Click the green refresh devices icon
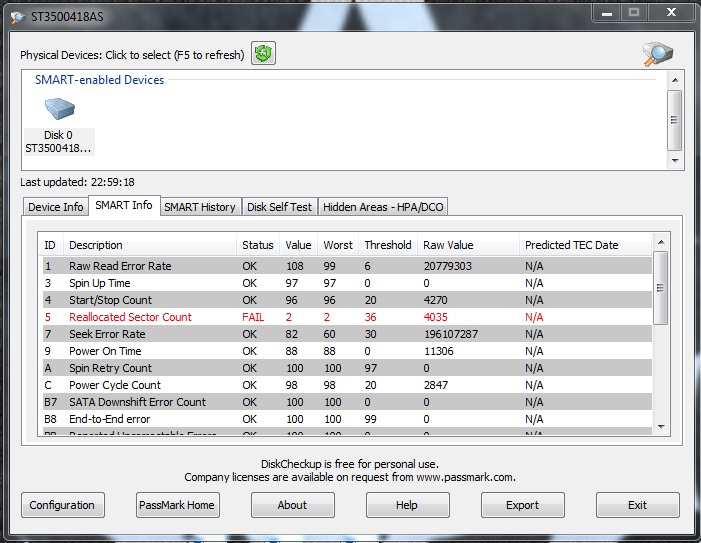The width and height of the screenshot is (701, 543). point(263,53)
